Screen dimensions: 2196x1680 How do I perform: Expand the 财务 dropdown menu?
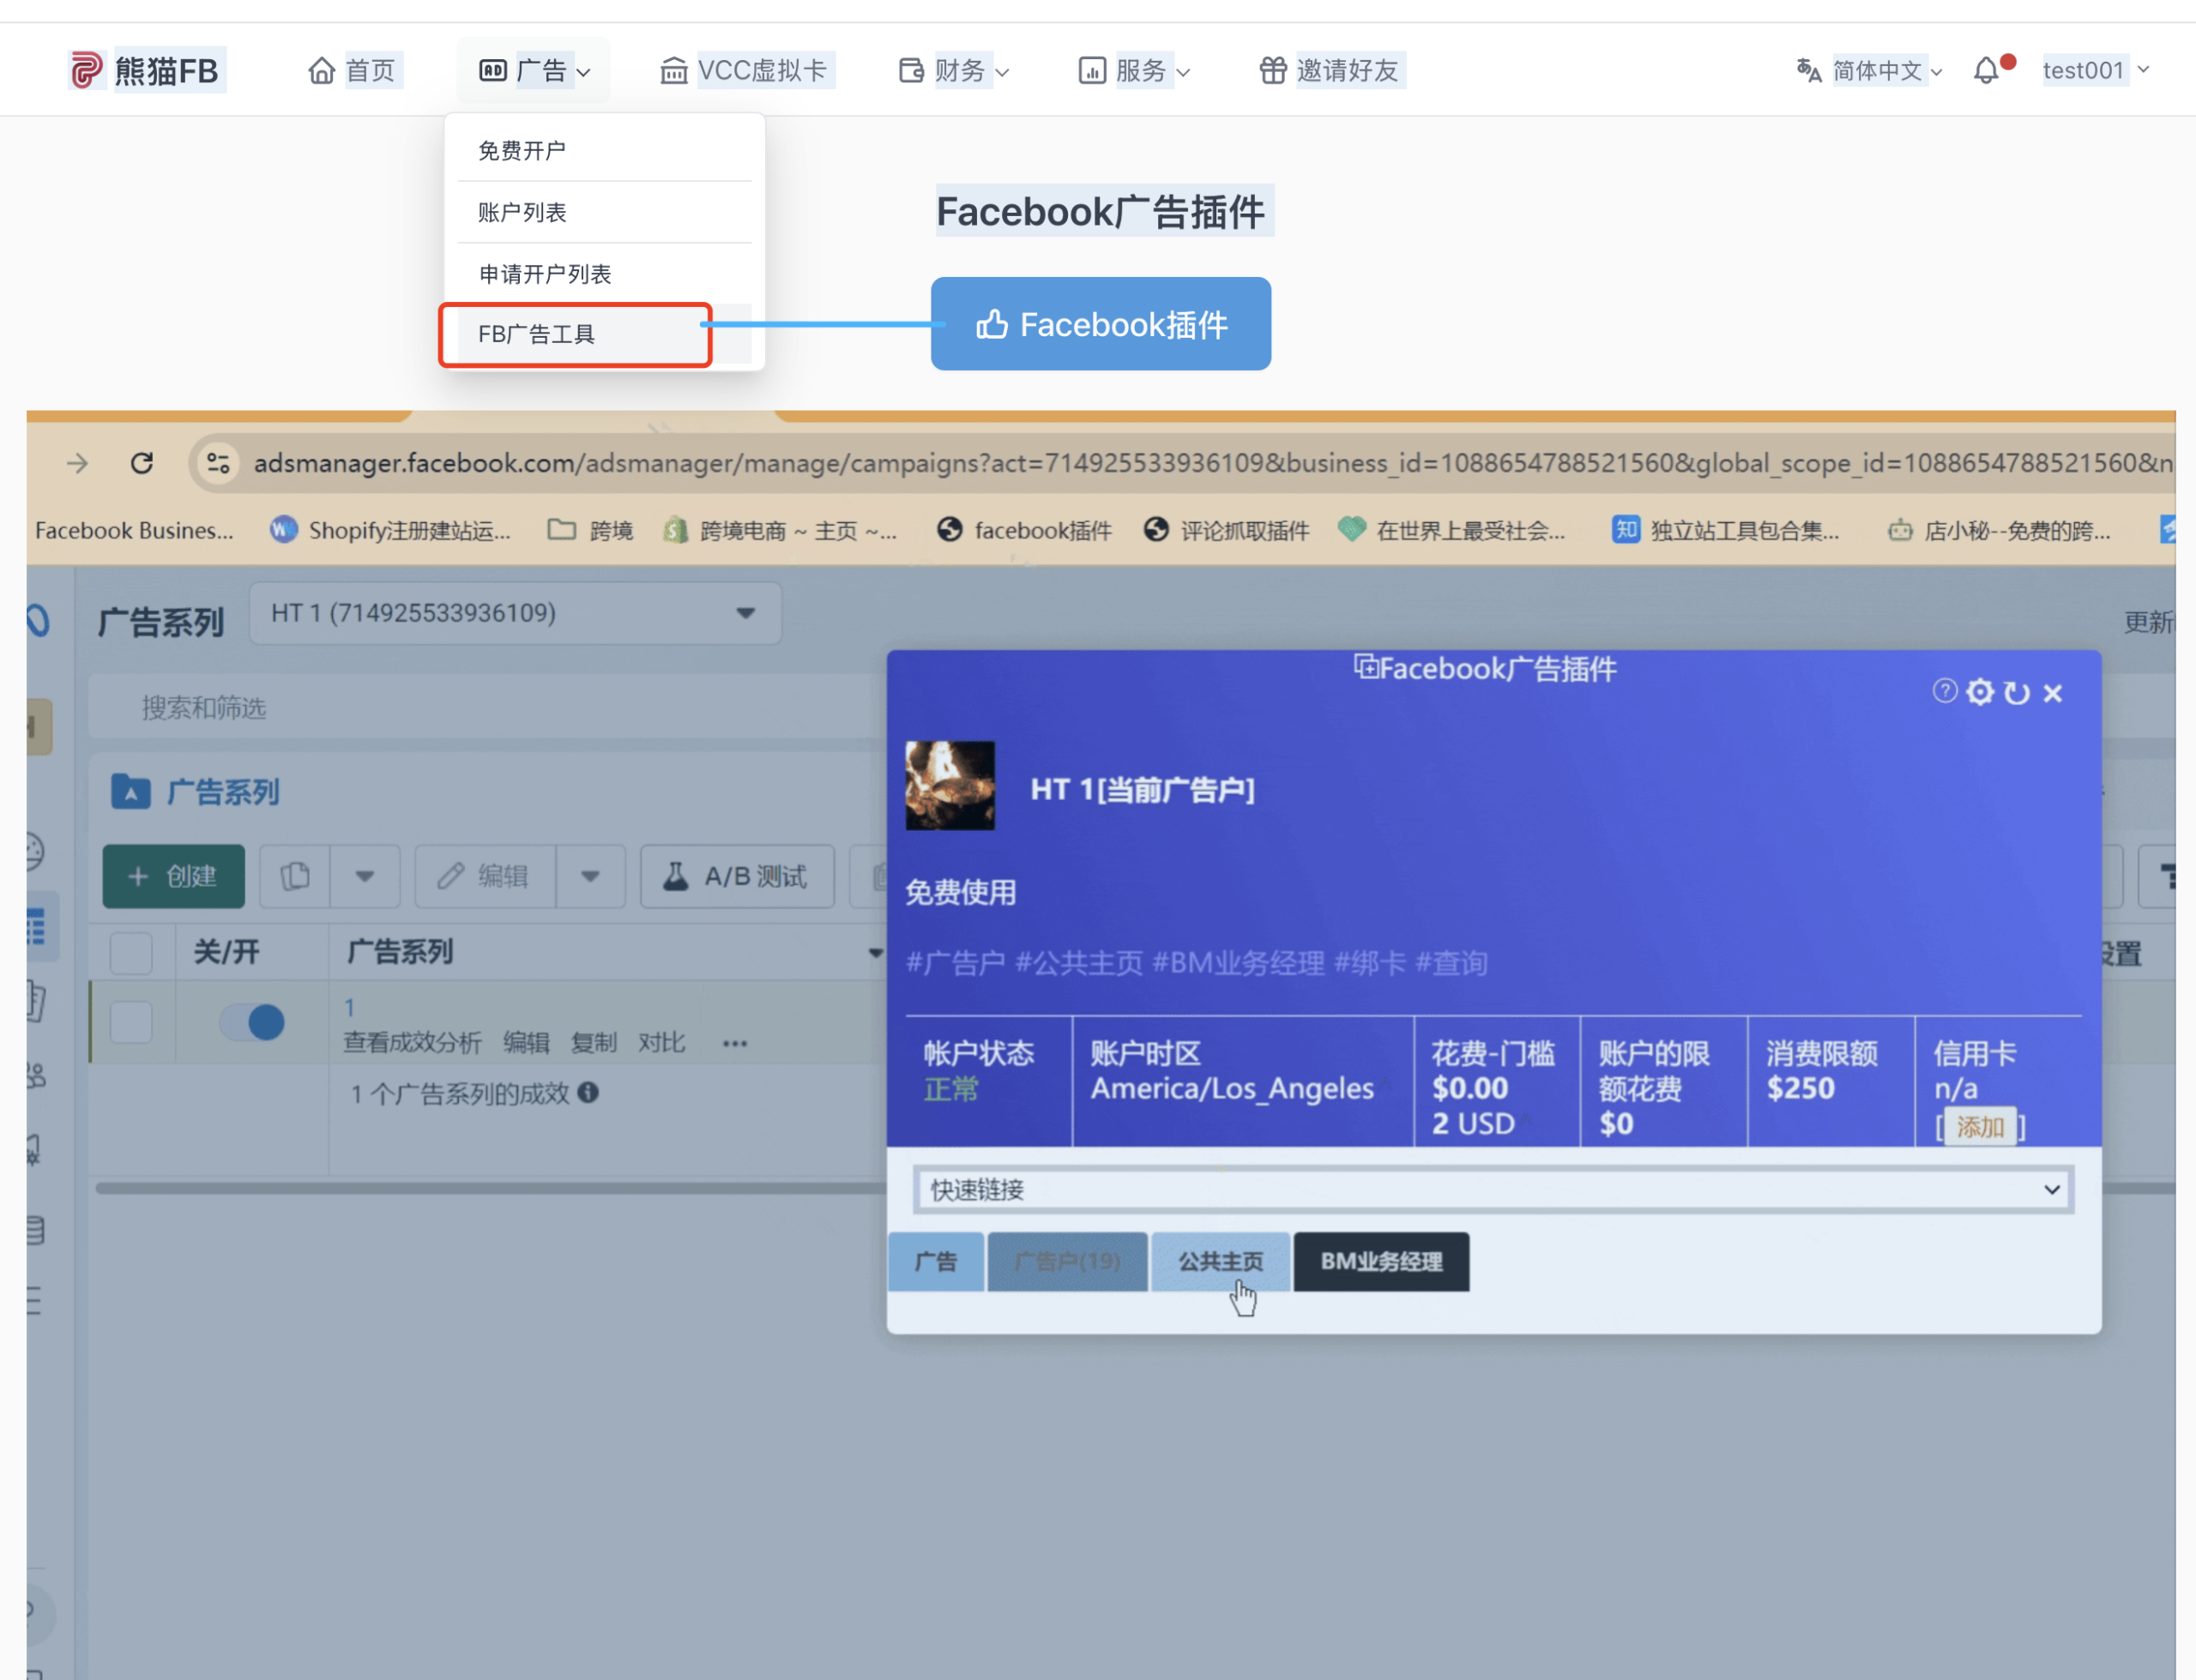point(953,70)
